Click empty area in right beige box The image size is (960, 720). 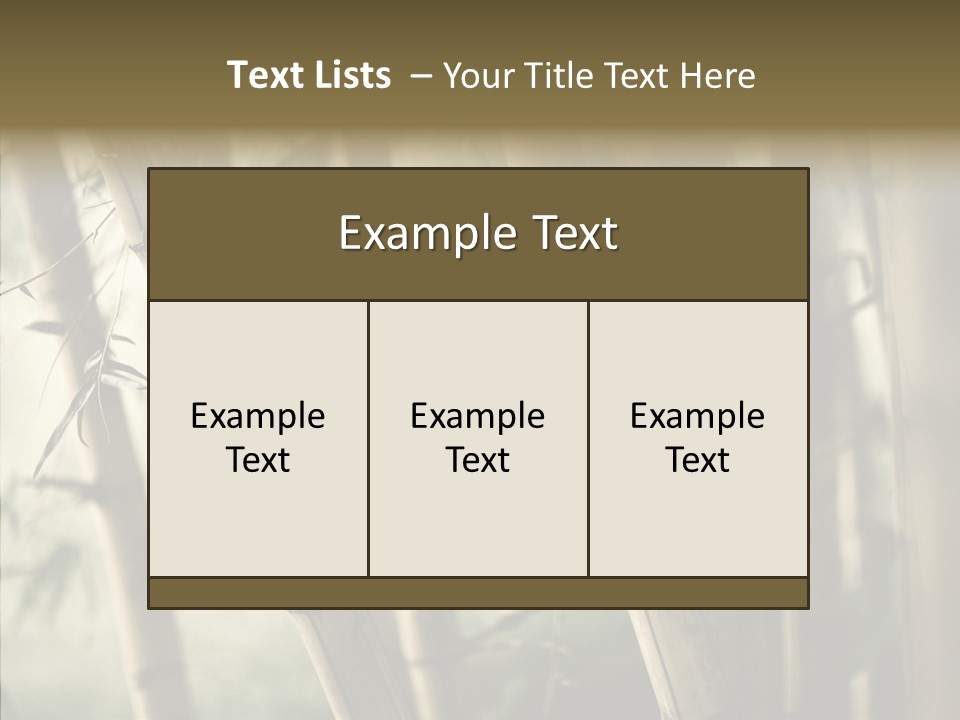tap(697, 530)
